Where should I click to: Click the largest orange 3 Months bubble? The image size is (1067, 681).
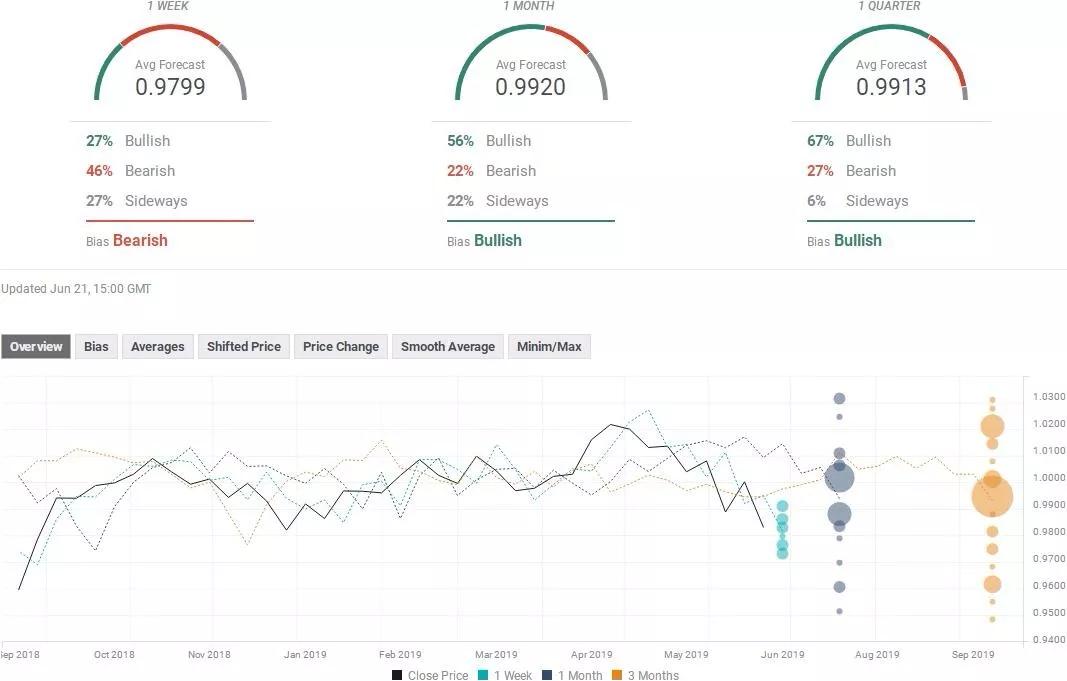pos(992,496)
